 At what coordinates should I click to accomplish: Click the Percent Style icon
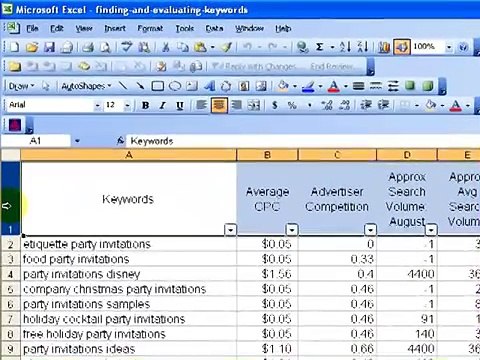tap(292, 105)
